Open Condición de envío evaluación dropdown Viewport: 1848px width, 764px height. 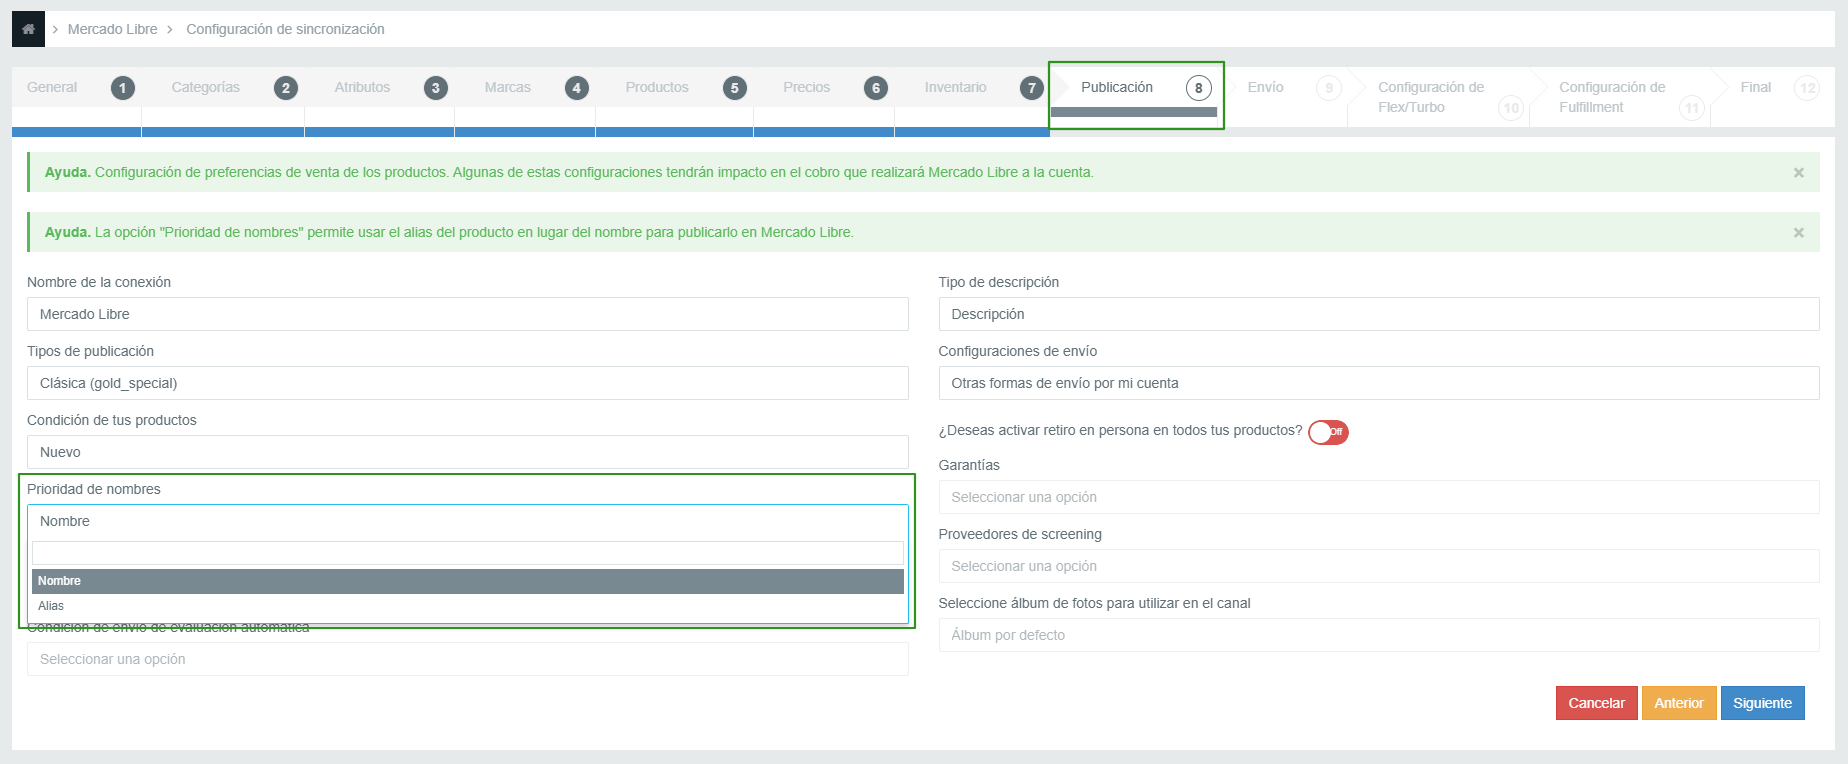coord(468,659)
